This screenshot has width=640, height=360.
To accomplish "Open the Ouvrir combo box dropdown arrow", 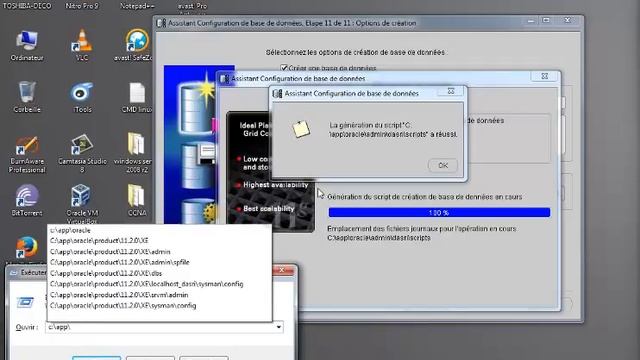I will 279,327.
